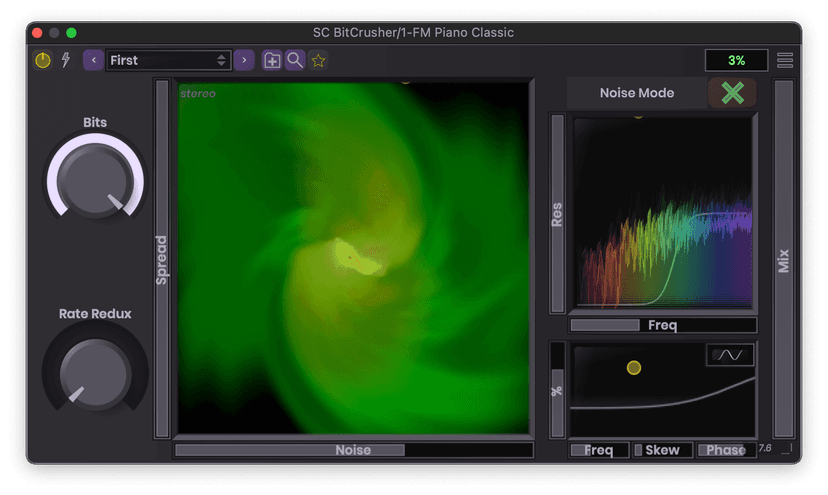
Task: Favorite the preset with star icon
Action: (x=318, y=60)
